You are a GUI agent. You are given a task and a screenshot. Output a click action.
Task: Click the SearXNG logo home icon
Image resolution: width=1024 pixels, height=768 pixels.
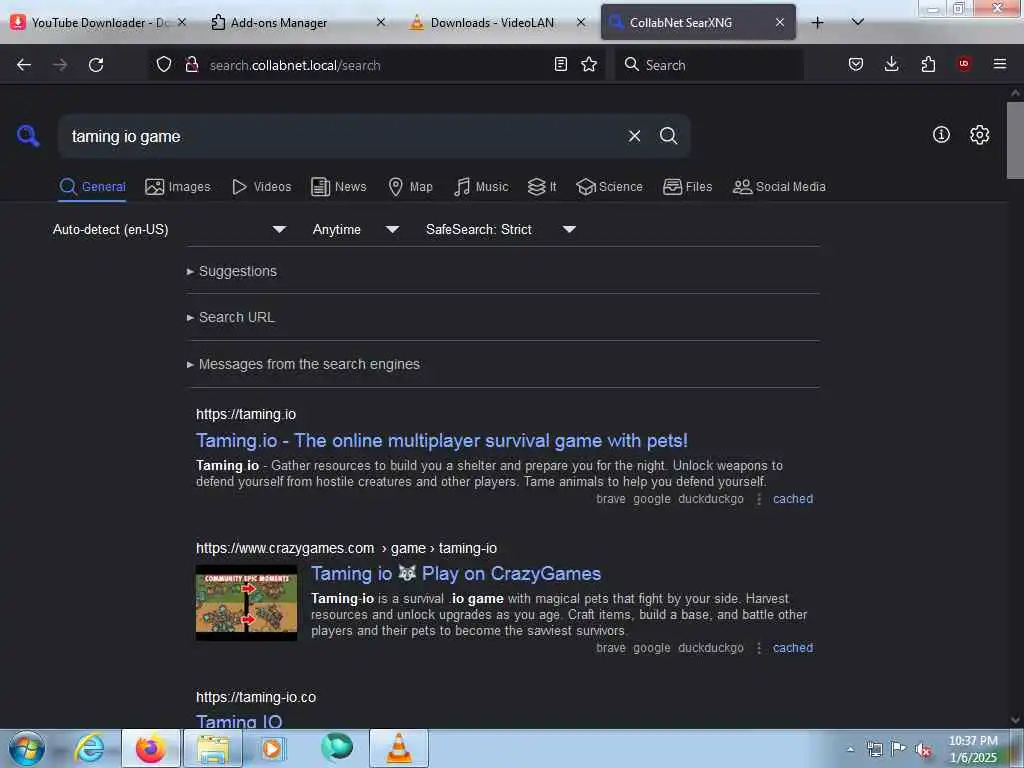(x=28, y=136)
